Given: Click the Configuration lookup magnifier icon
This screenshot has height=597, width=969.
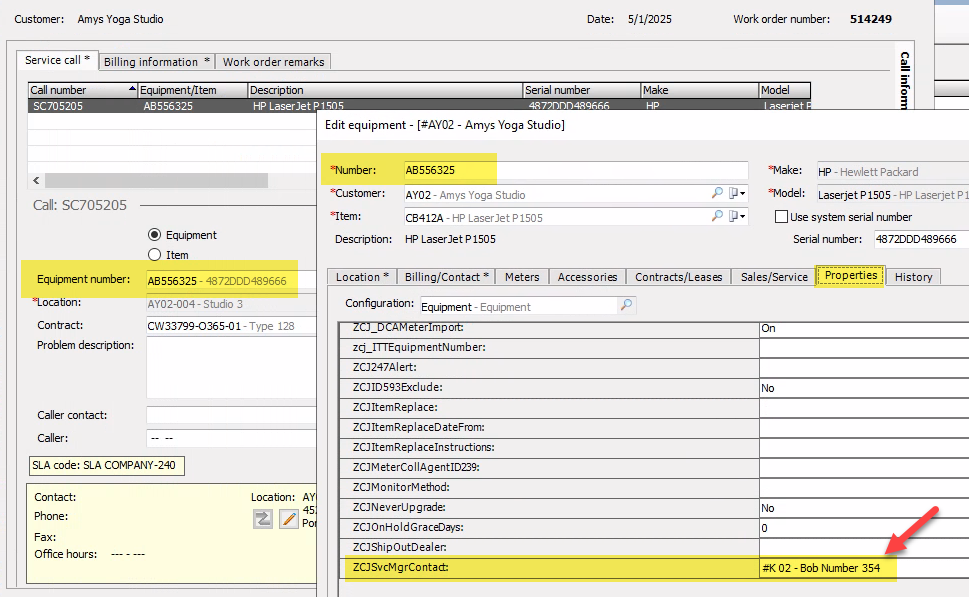Looking at the screenshot, I should [x=627, y=305].
